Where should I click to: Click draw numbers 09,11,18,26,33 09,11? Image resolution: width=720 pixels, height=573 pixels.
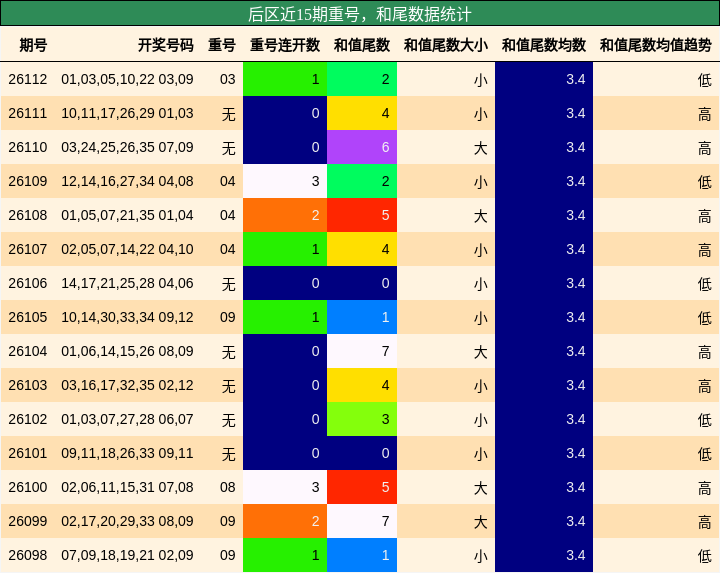(127, 453)
